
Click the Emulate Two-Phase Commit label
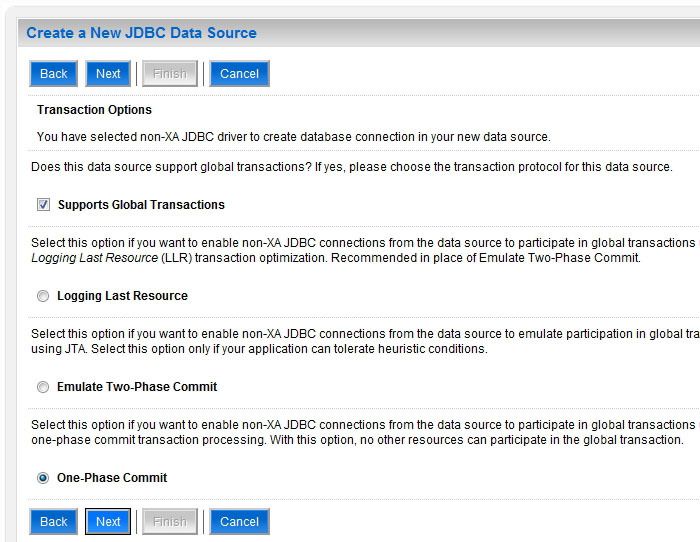click(137, 387)
